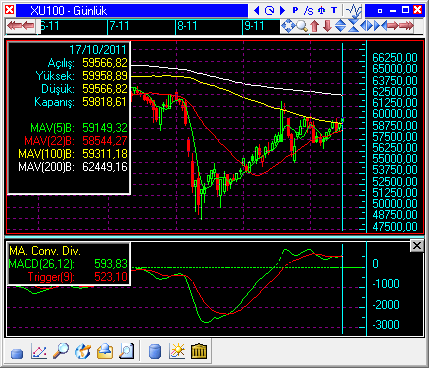
Task: Click the magnifier zoom icon in the top toolbar
Action: pos(302,26)
